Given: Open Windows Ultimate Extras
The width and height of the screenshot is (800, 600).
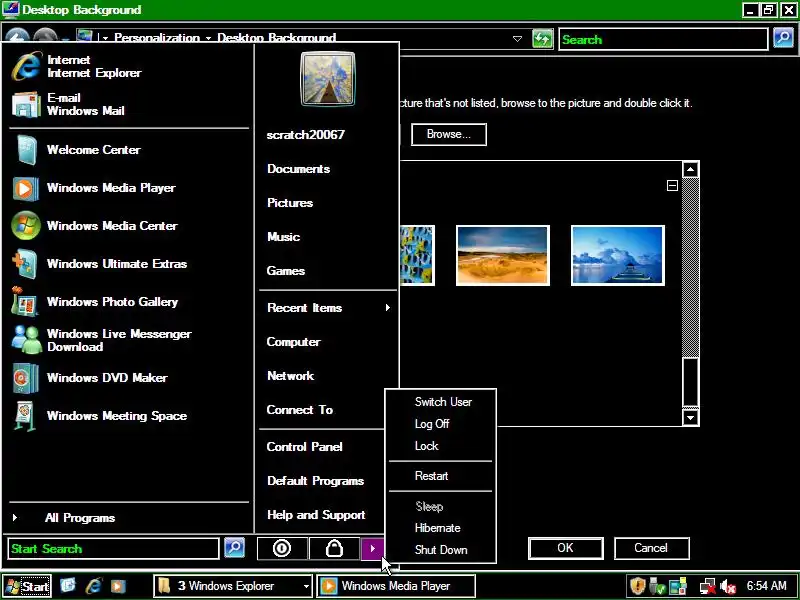Looking at the screenshot, I should click(x=100, y=264).
